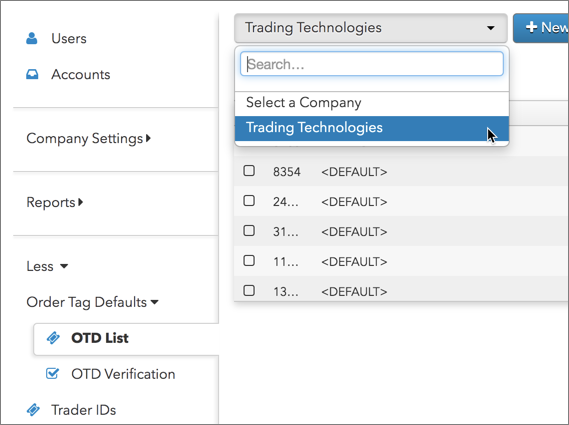Screen dimensions: 569x425
Task: Click the Trader IDs tag icon
Action: tap(33, 410)
